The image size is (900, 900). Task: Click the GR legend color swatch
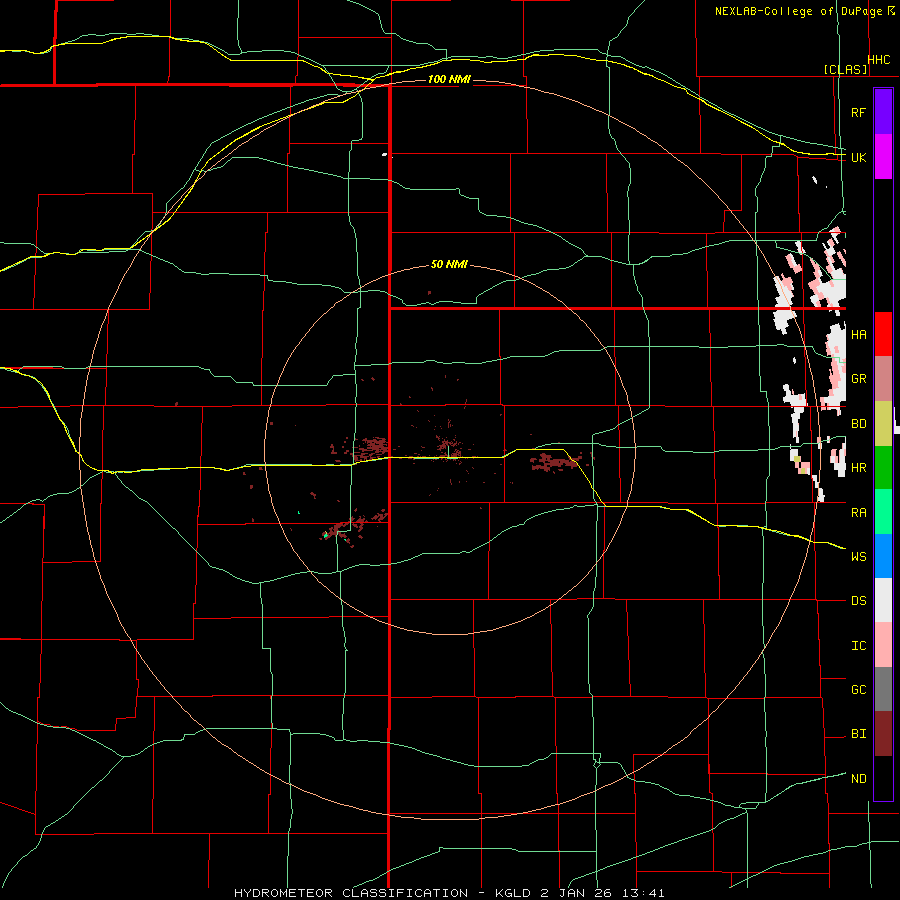tap(883, 379)
